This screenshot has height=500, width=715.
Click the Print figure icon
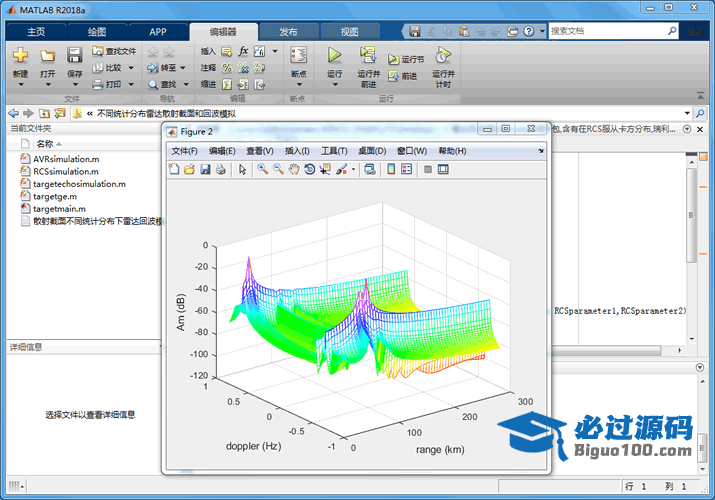pos(220,170)
